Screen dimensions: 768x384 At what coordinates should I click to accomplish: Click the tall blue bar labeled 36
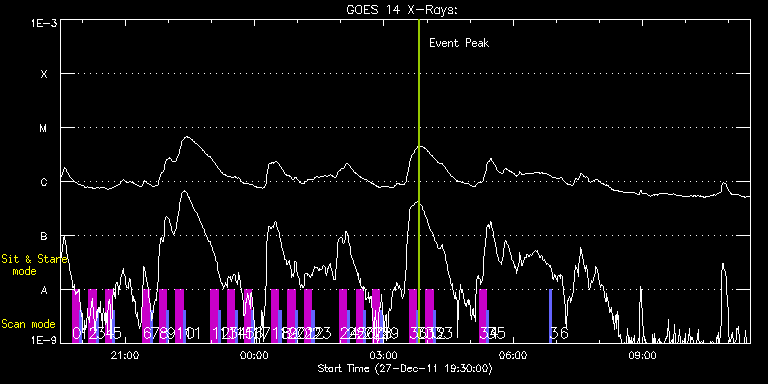pyautogui.click(x=551, y=316)
